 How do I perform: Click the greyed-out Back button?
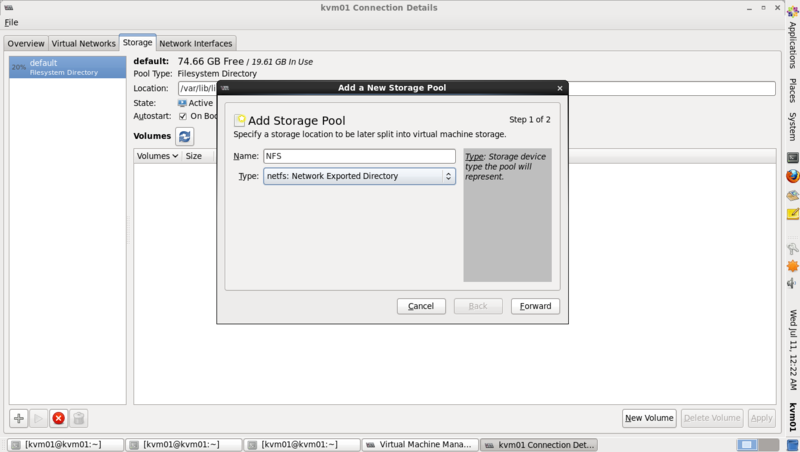coord(478,306)
